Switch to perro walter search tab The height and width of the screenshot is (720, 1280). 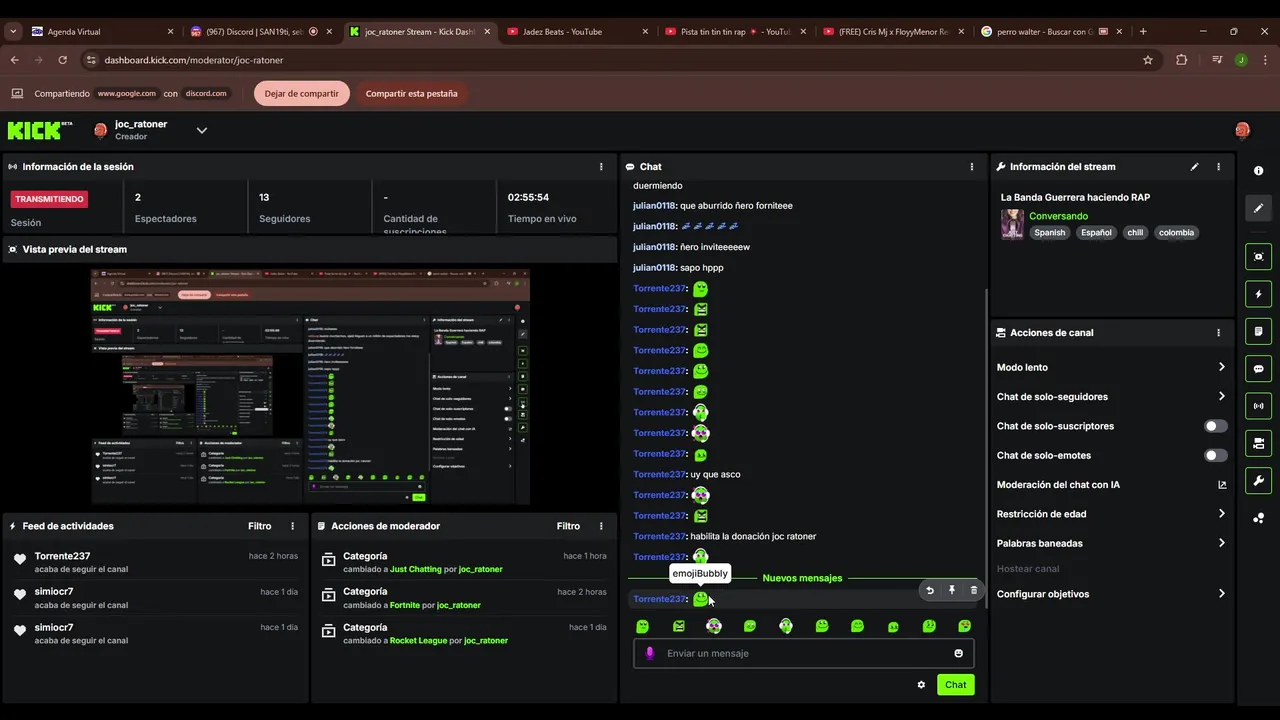pyautogui.click(x=1050, y=32)
